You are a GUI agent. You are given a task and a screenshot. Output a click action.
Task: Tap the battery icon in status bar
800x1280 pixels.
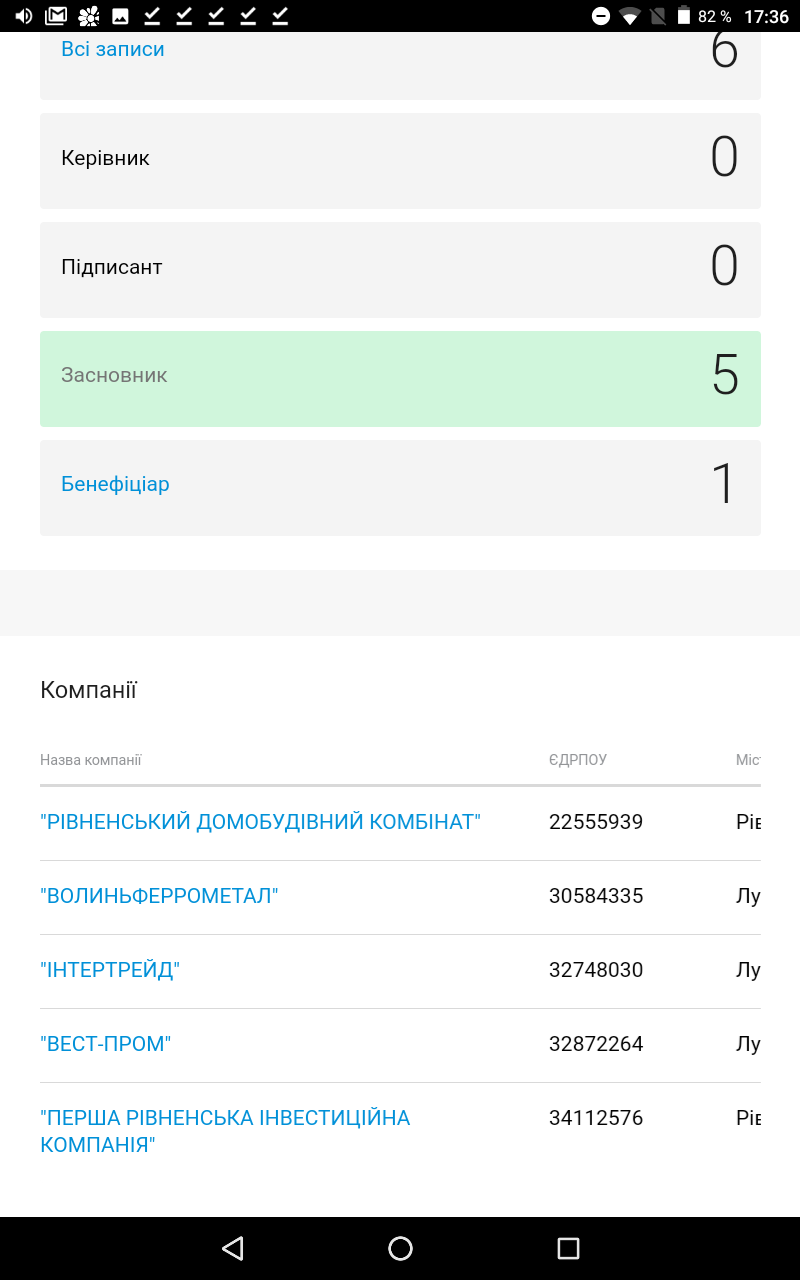684,16
